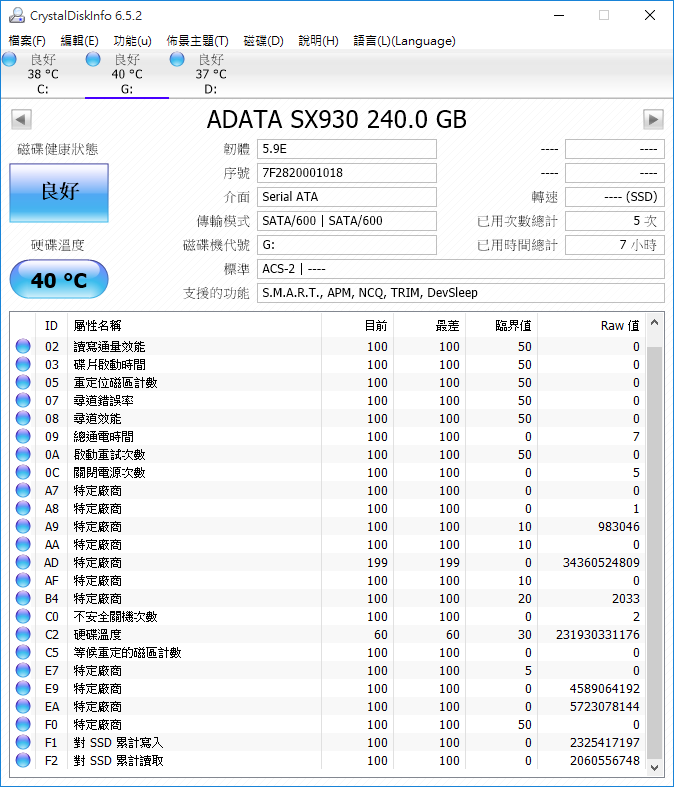Click status icon for attribute 02

pos(23,346)
